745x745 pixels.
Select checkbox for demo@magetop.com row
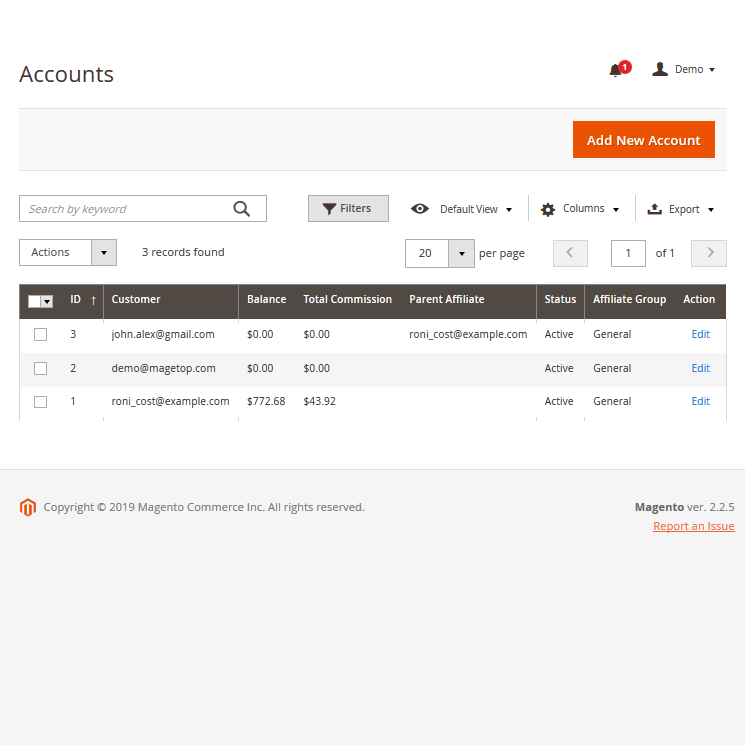pyautogui.click(x=41, y=368)
